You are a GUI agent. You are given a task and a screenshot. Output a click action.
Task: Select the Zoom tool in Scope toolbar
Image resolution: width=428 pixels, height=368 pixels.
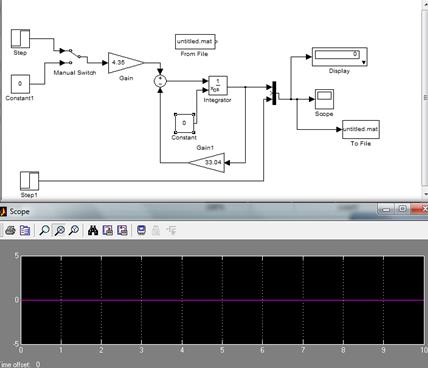[x=44, y=230]
